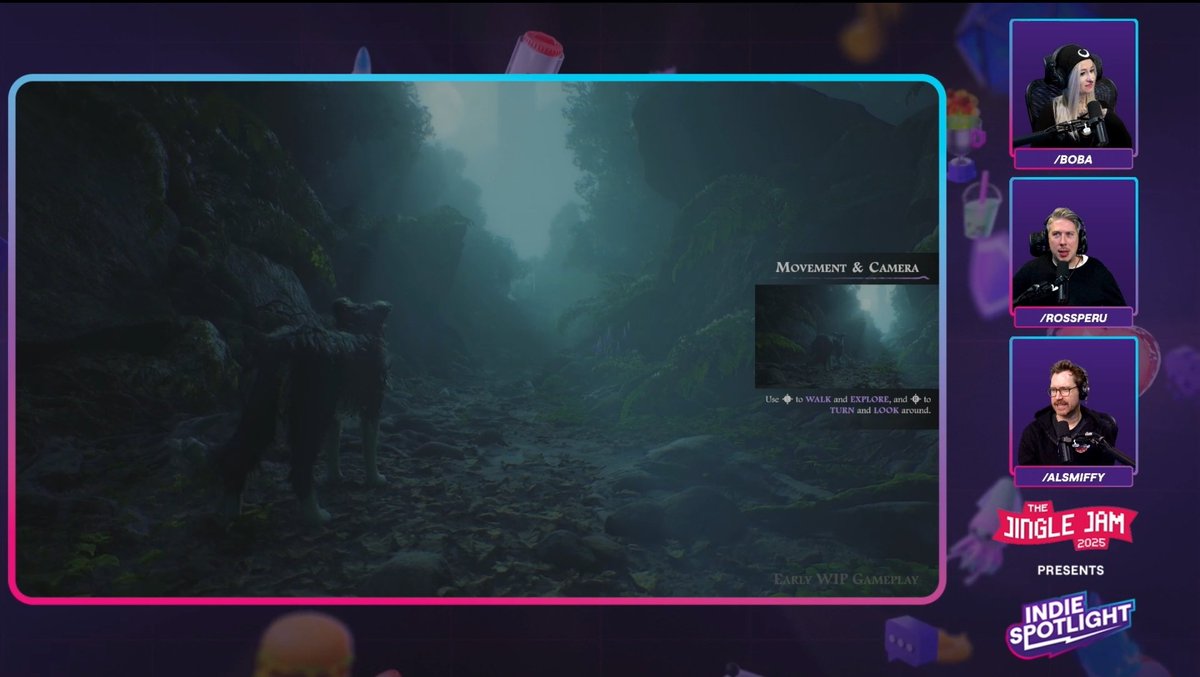Click the Early WIP Gameplay watermark
Image resolution: width=1200 pixels, height=677 pixels.
pyautogui.click(x=848, y=578)
